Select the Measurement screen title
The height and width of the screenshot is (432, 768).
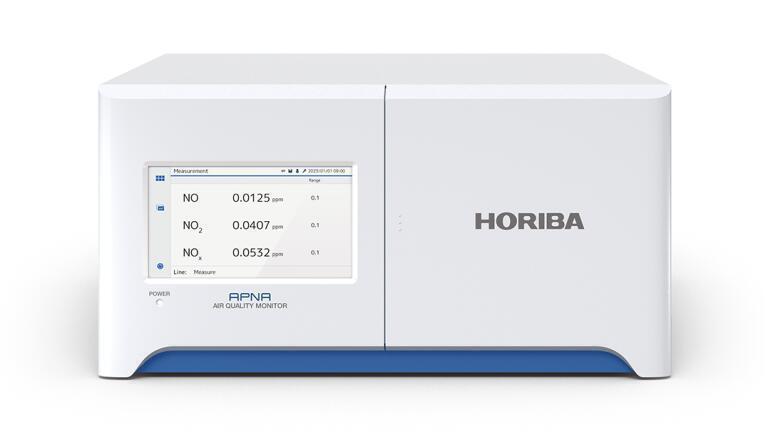(191, 171)
